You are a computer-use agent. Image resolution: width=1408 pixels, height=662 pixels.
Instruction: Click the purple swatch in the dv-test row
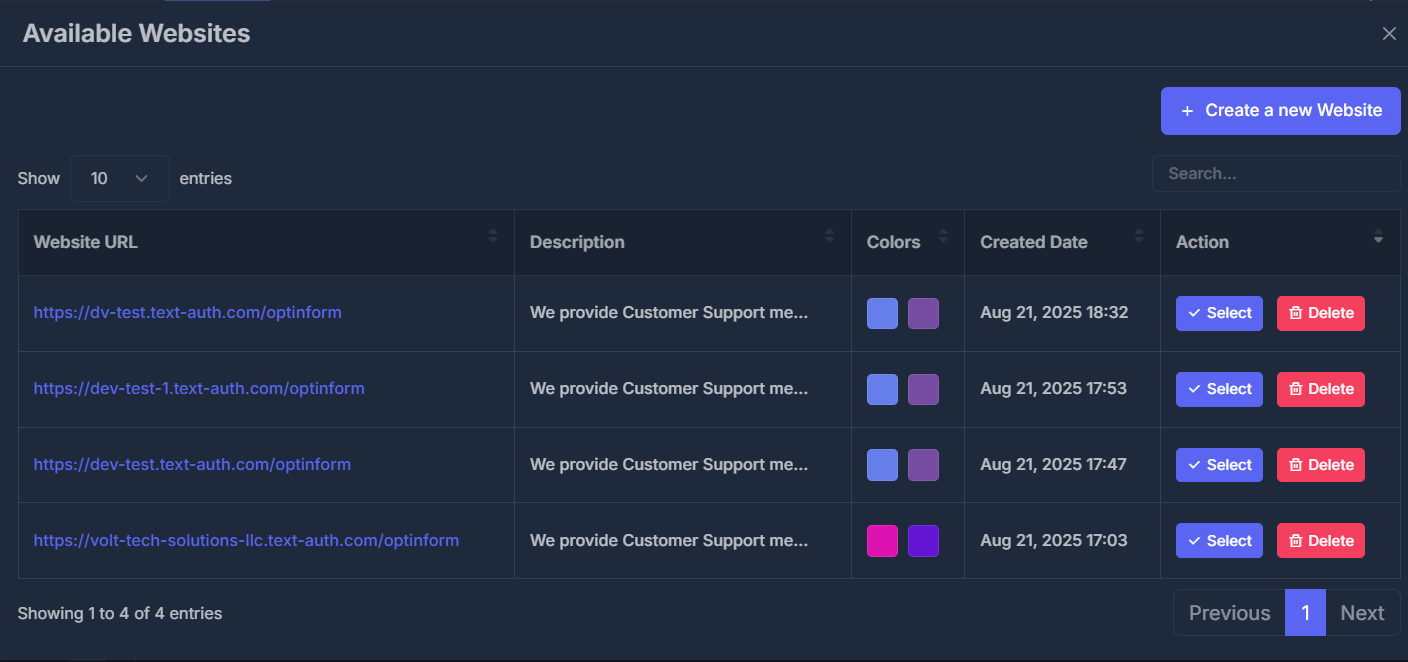click(x=923, y=313)
